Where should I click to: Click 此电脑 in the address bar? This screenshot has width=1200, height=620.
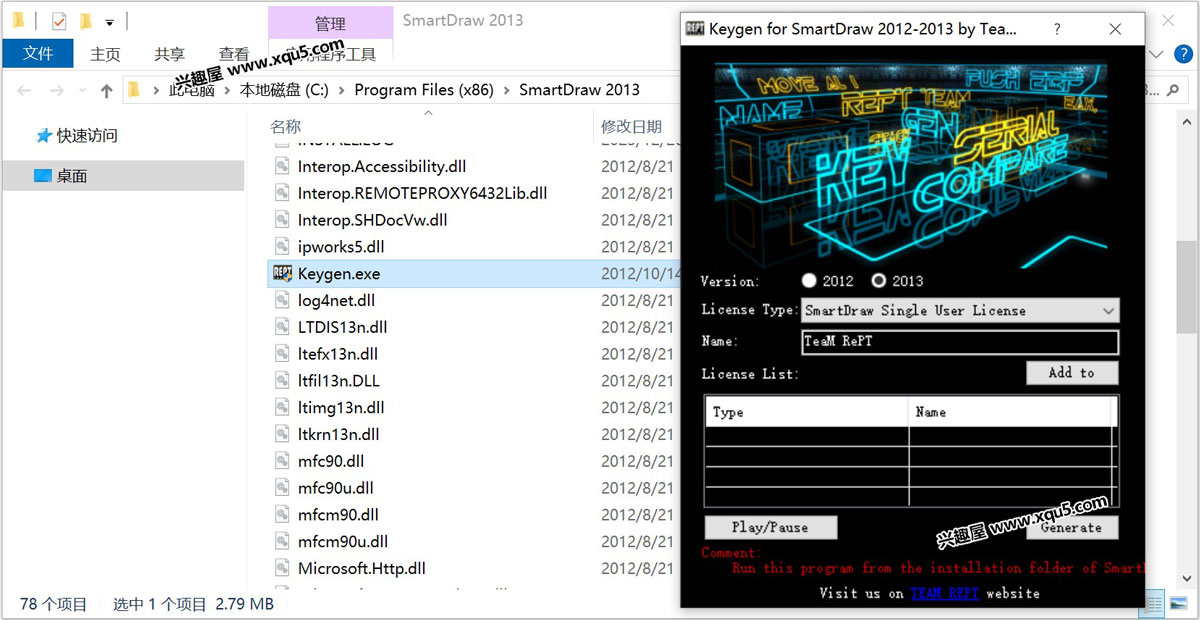coord(191,90)
